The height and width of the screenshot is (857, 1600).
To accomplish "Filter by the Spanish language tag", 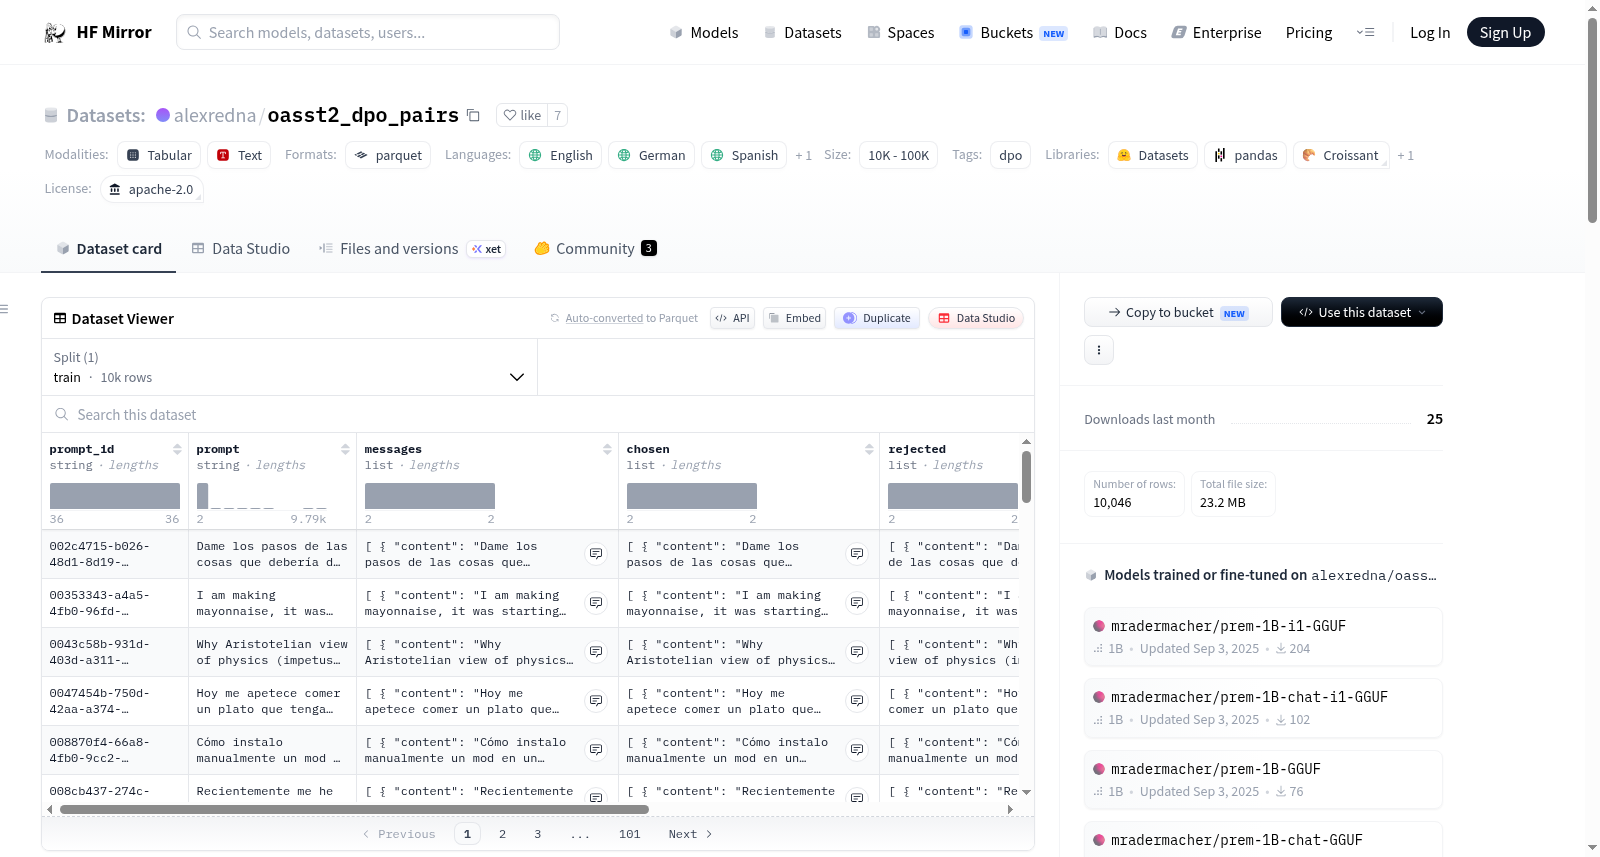I will (744, 155).
